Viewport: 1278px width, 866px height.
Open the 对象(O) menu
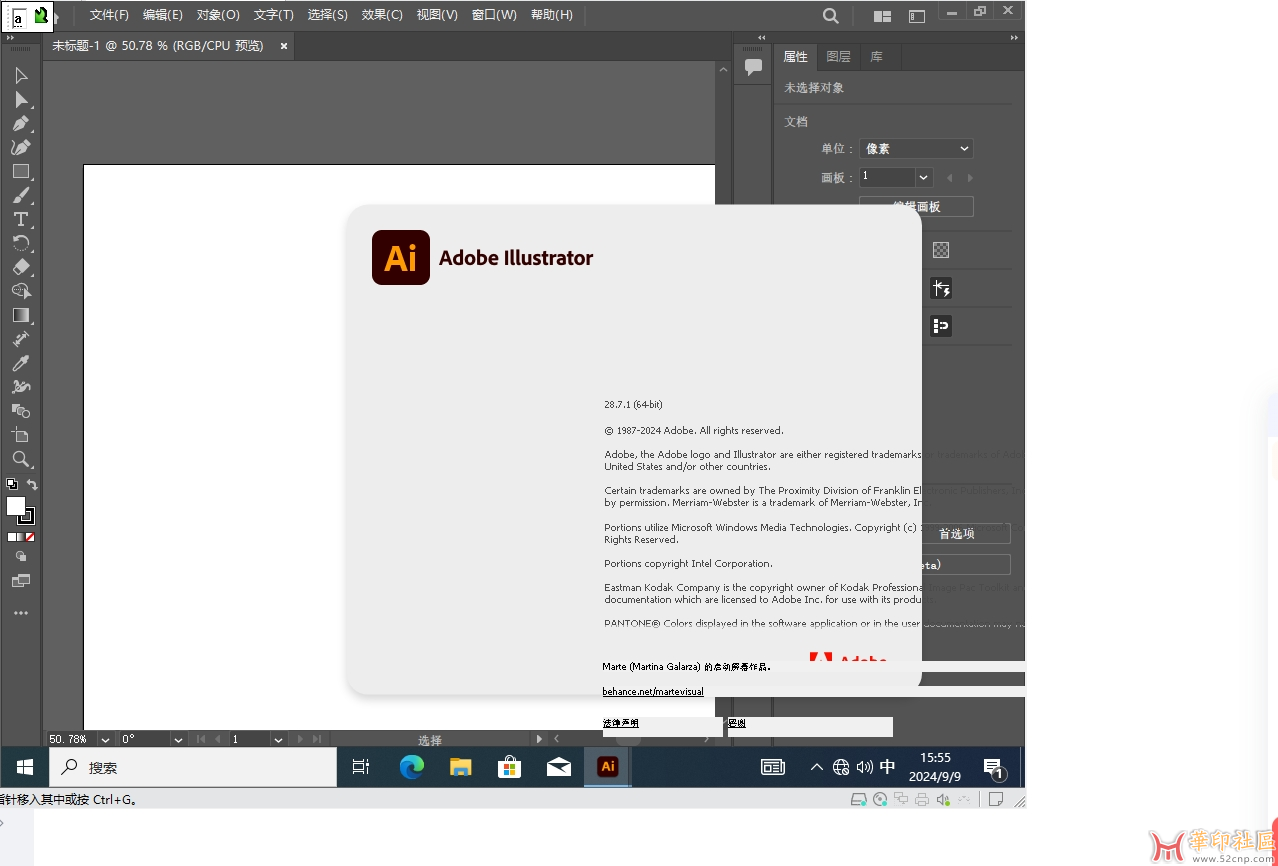218,15
